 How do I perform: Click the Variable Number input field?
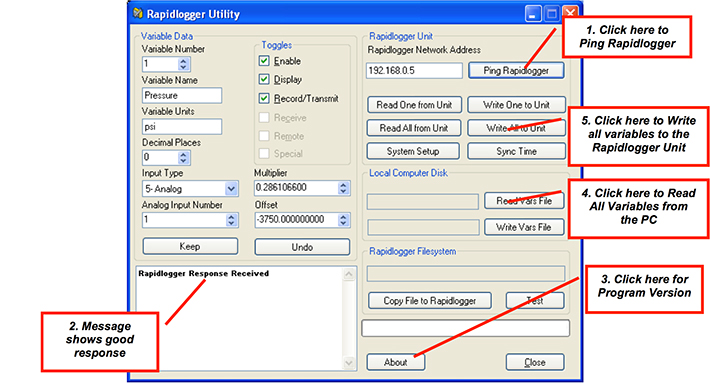click(160, 64)
